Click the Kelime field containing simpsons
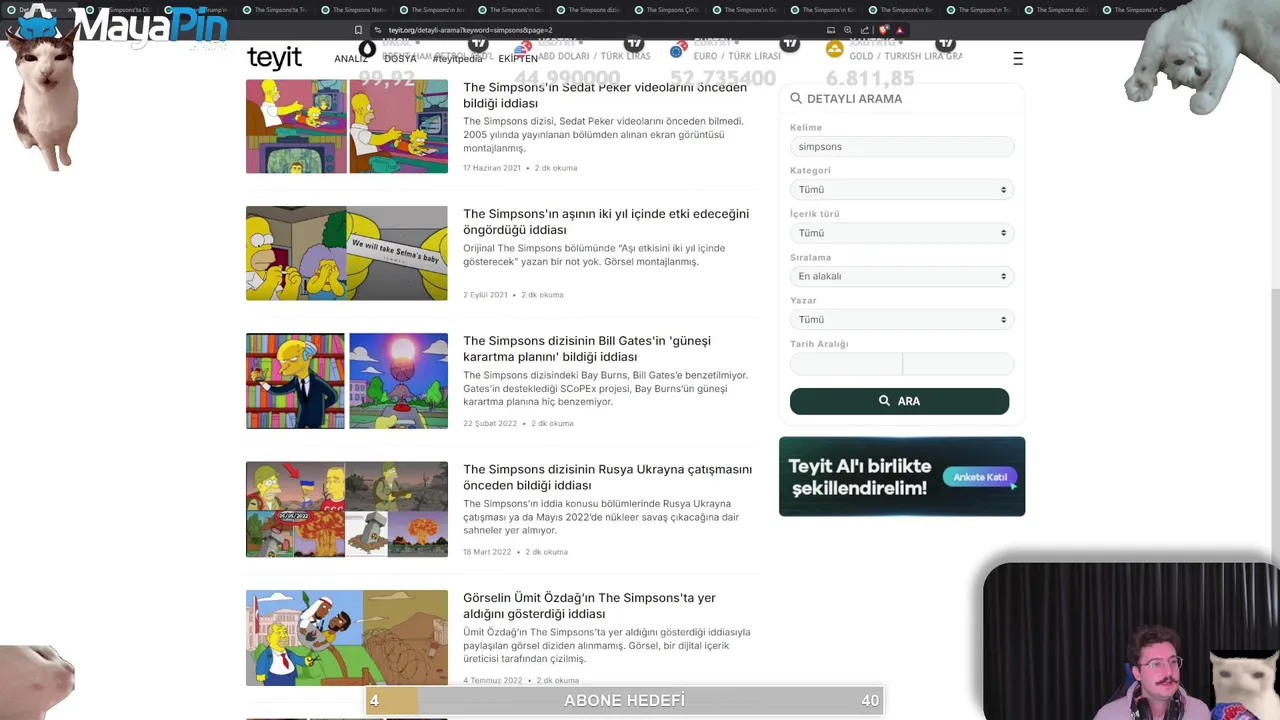Viewport: 1280px width, 720px height. point(901,147)
